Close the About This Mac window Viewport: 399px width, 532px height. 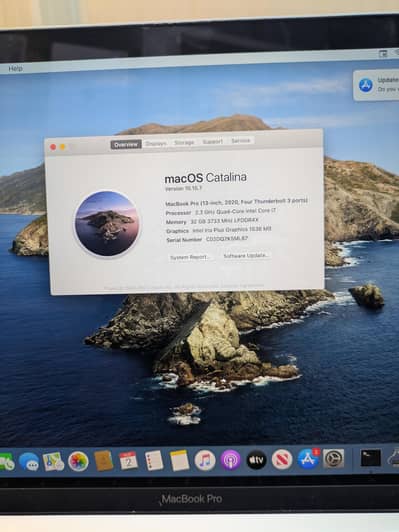[x=53, y=147]
